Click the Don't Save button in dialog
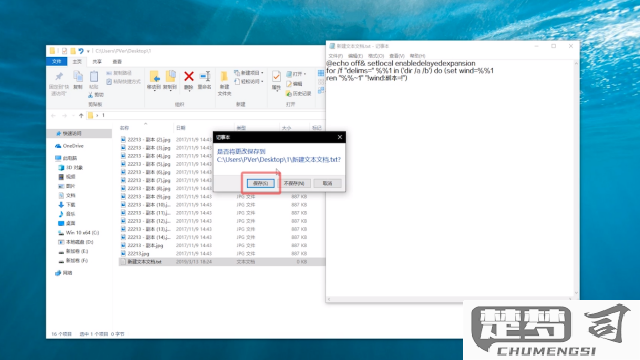The height and width of the screenshot is (360, 640). click(294, 183)
